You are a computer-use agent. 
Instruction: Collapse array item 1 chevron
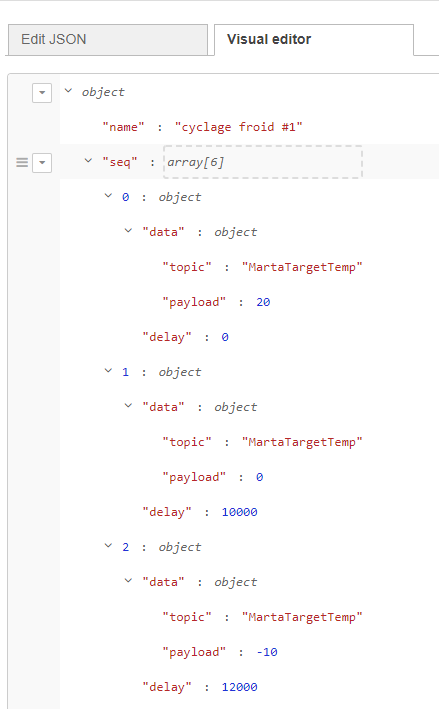pos(108,371)
